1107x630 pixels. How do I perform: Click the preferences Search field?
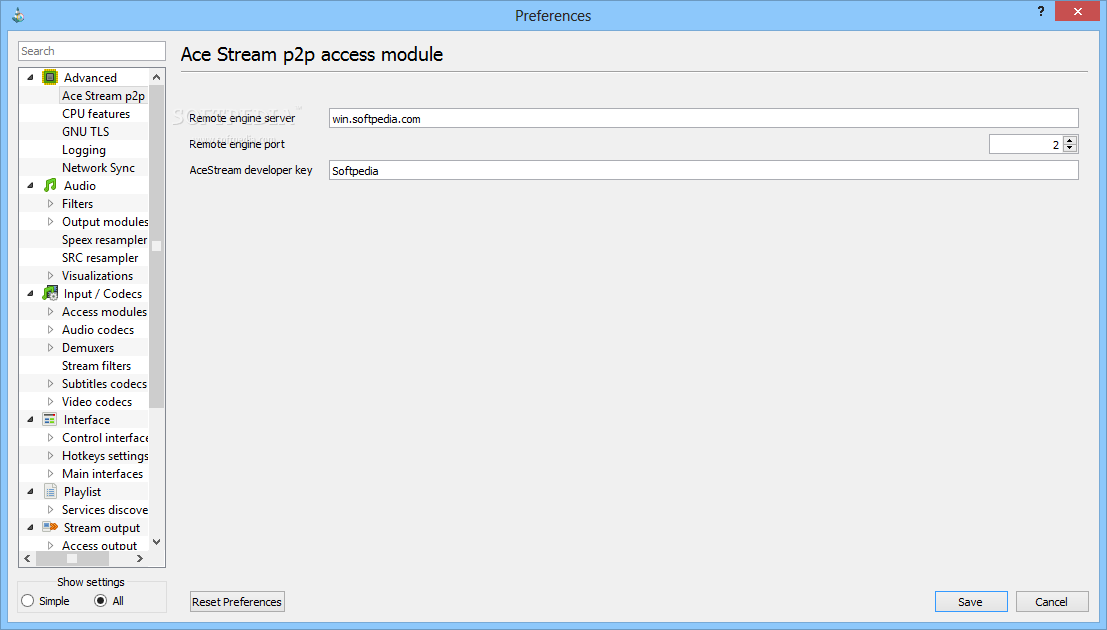pos(92,51)
